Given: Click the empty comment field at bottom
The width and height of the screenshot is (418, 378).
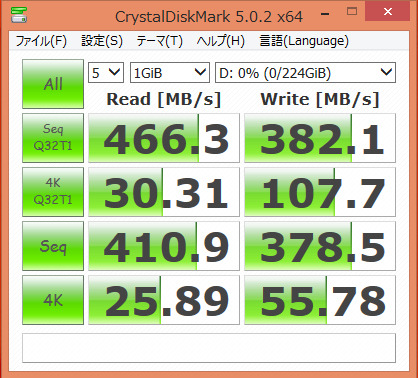Looking at the screenshot, I should [209, 348].
